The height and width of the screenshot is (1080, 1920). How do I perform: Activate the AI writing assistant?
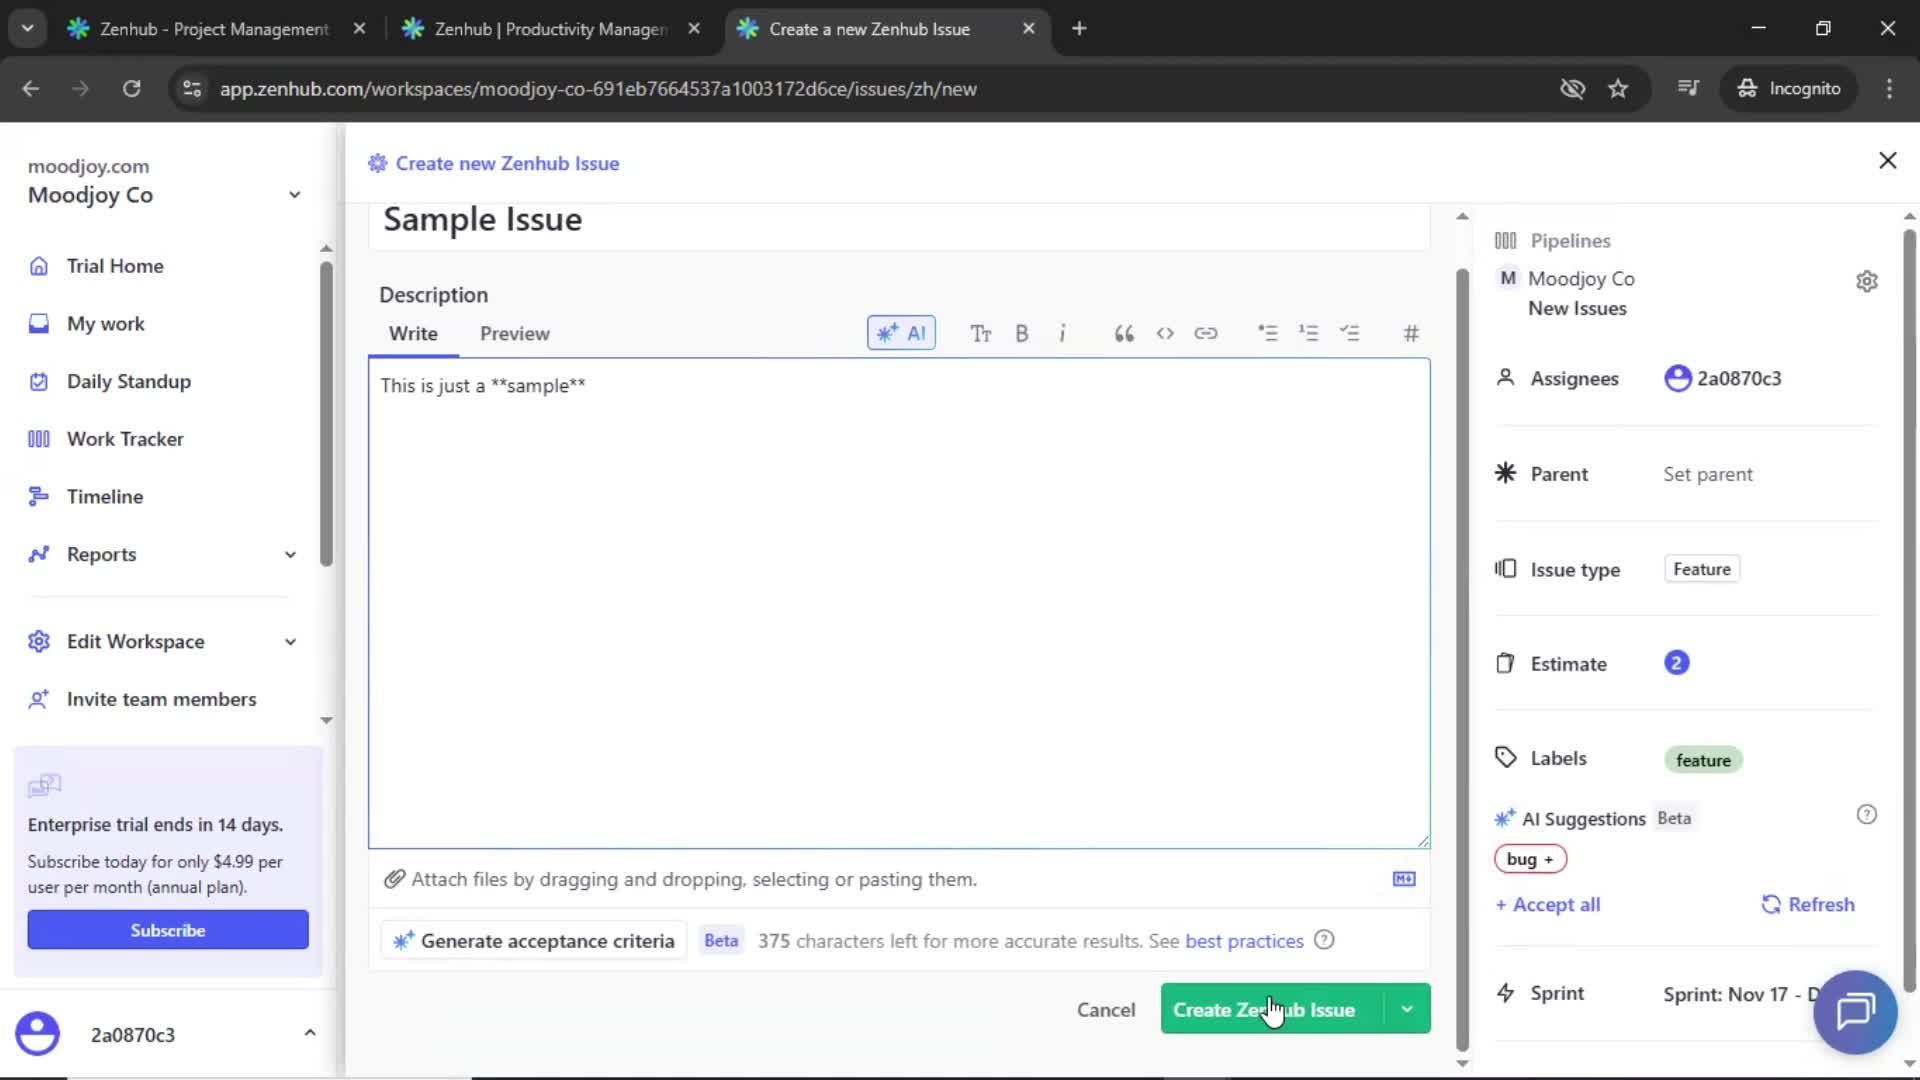[x=900, y=333]
